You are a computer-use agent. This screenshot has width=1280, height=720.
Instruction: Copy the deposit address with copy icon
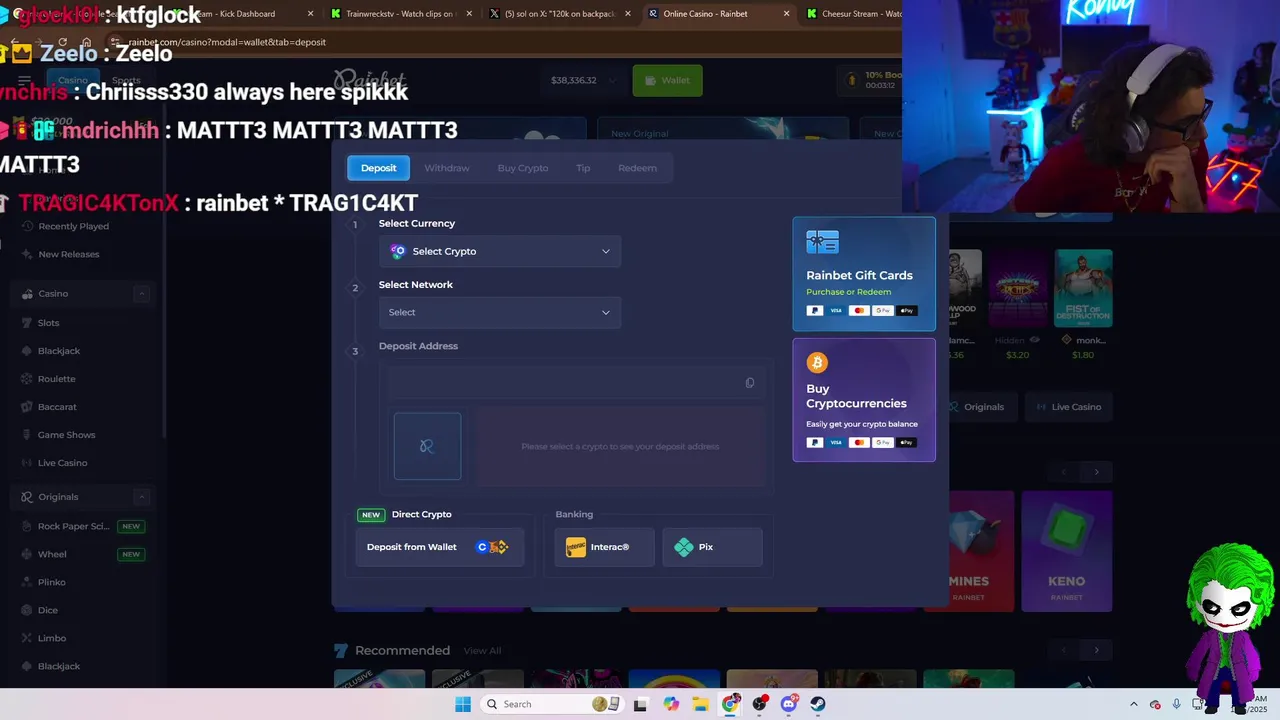point(749,383)
